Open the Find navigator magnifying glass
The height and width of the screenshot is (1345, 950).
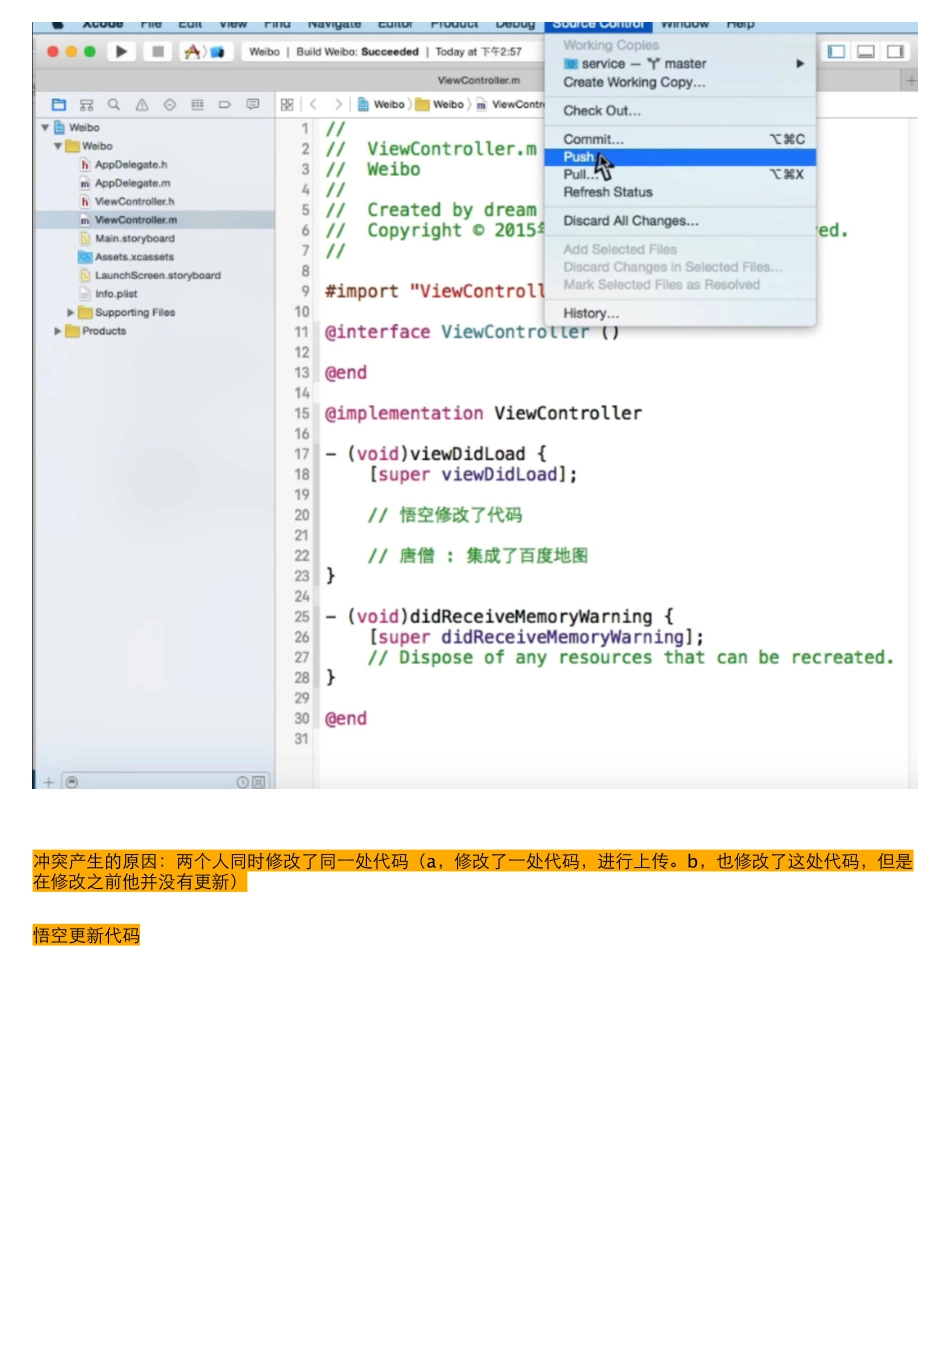pyautogui.click(x=114, y=104)
